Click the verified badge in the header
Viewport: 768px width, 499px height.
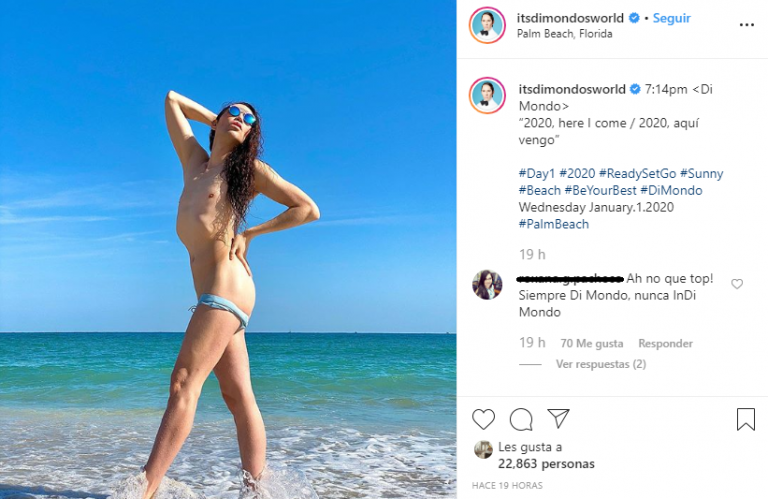(634, 18)
